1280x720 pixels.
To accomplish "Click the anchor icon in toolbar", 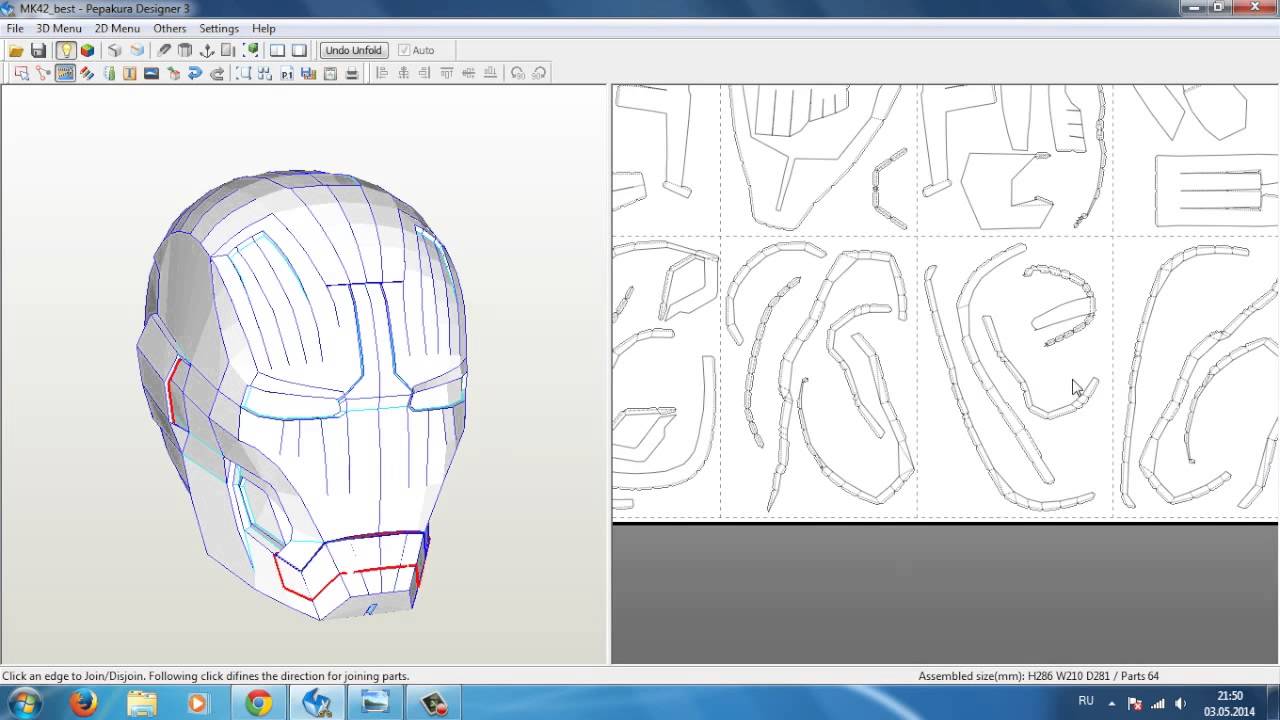I will click(x=207, y=50).
